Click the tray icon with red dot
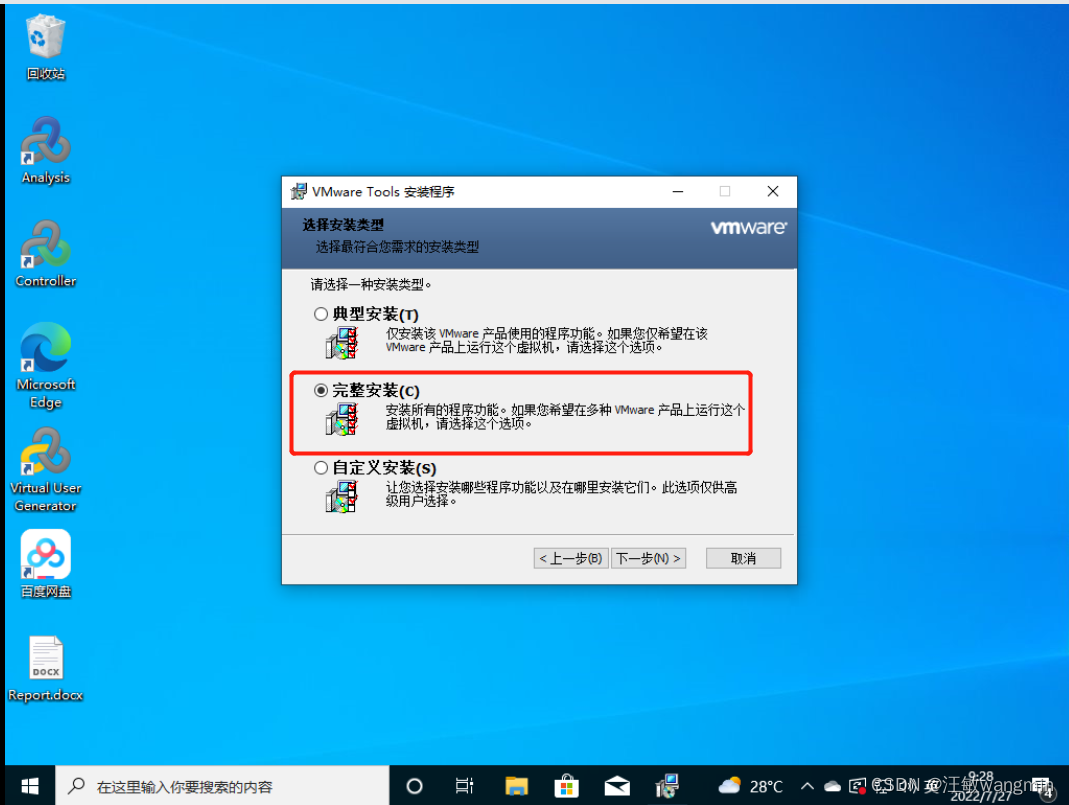The width and height of the screenshot is (1069, 805). tap(857, 787)
